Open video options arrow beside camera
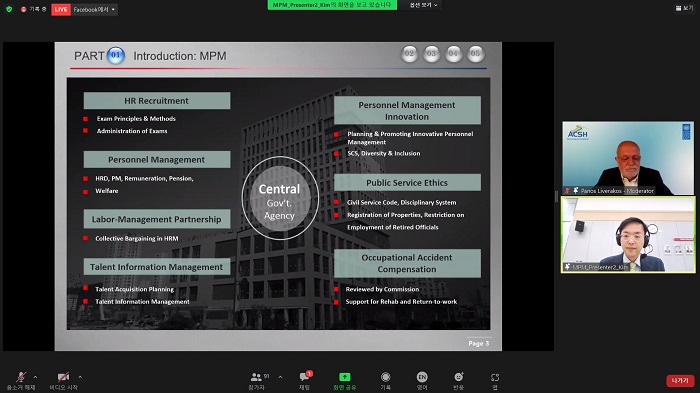Image resolution: width=700 pixels, height=393 pixels. coord(80,377)
